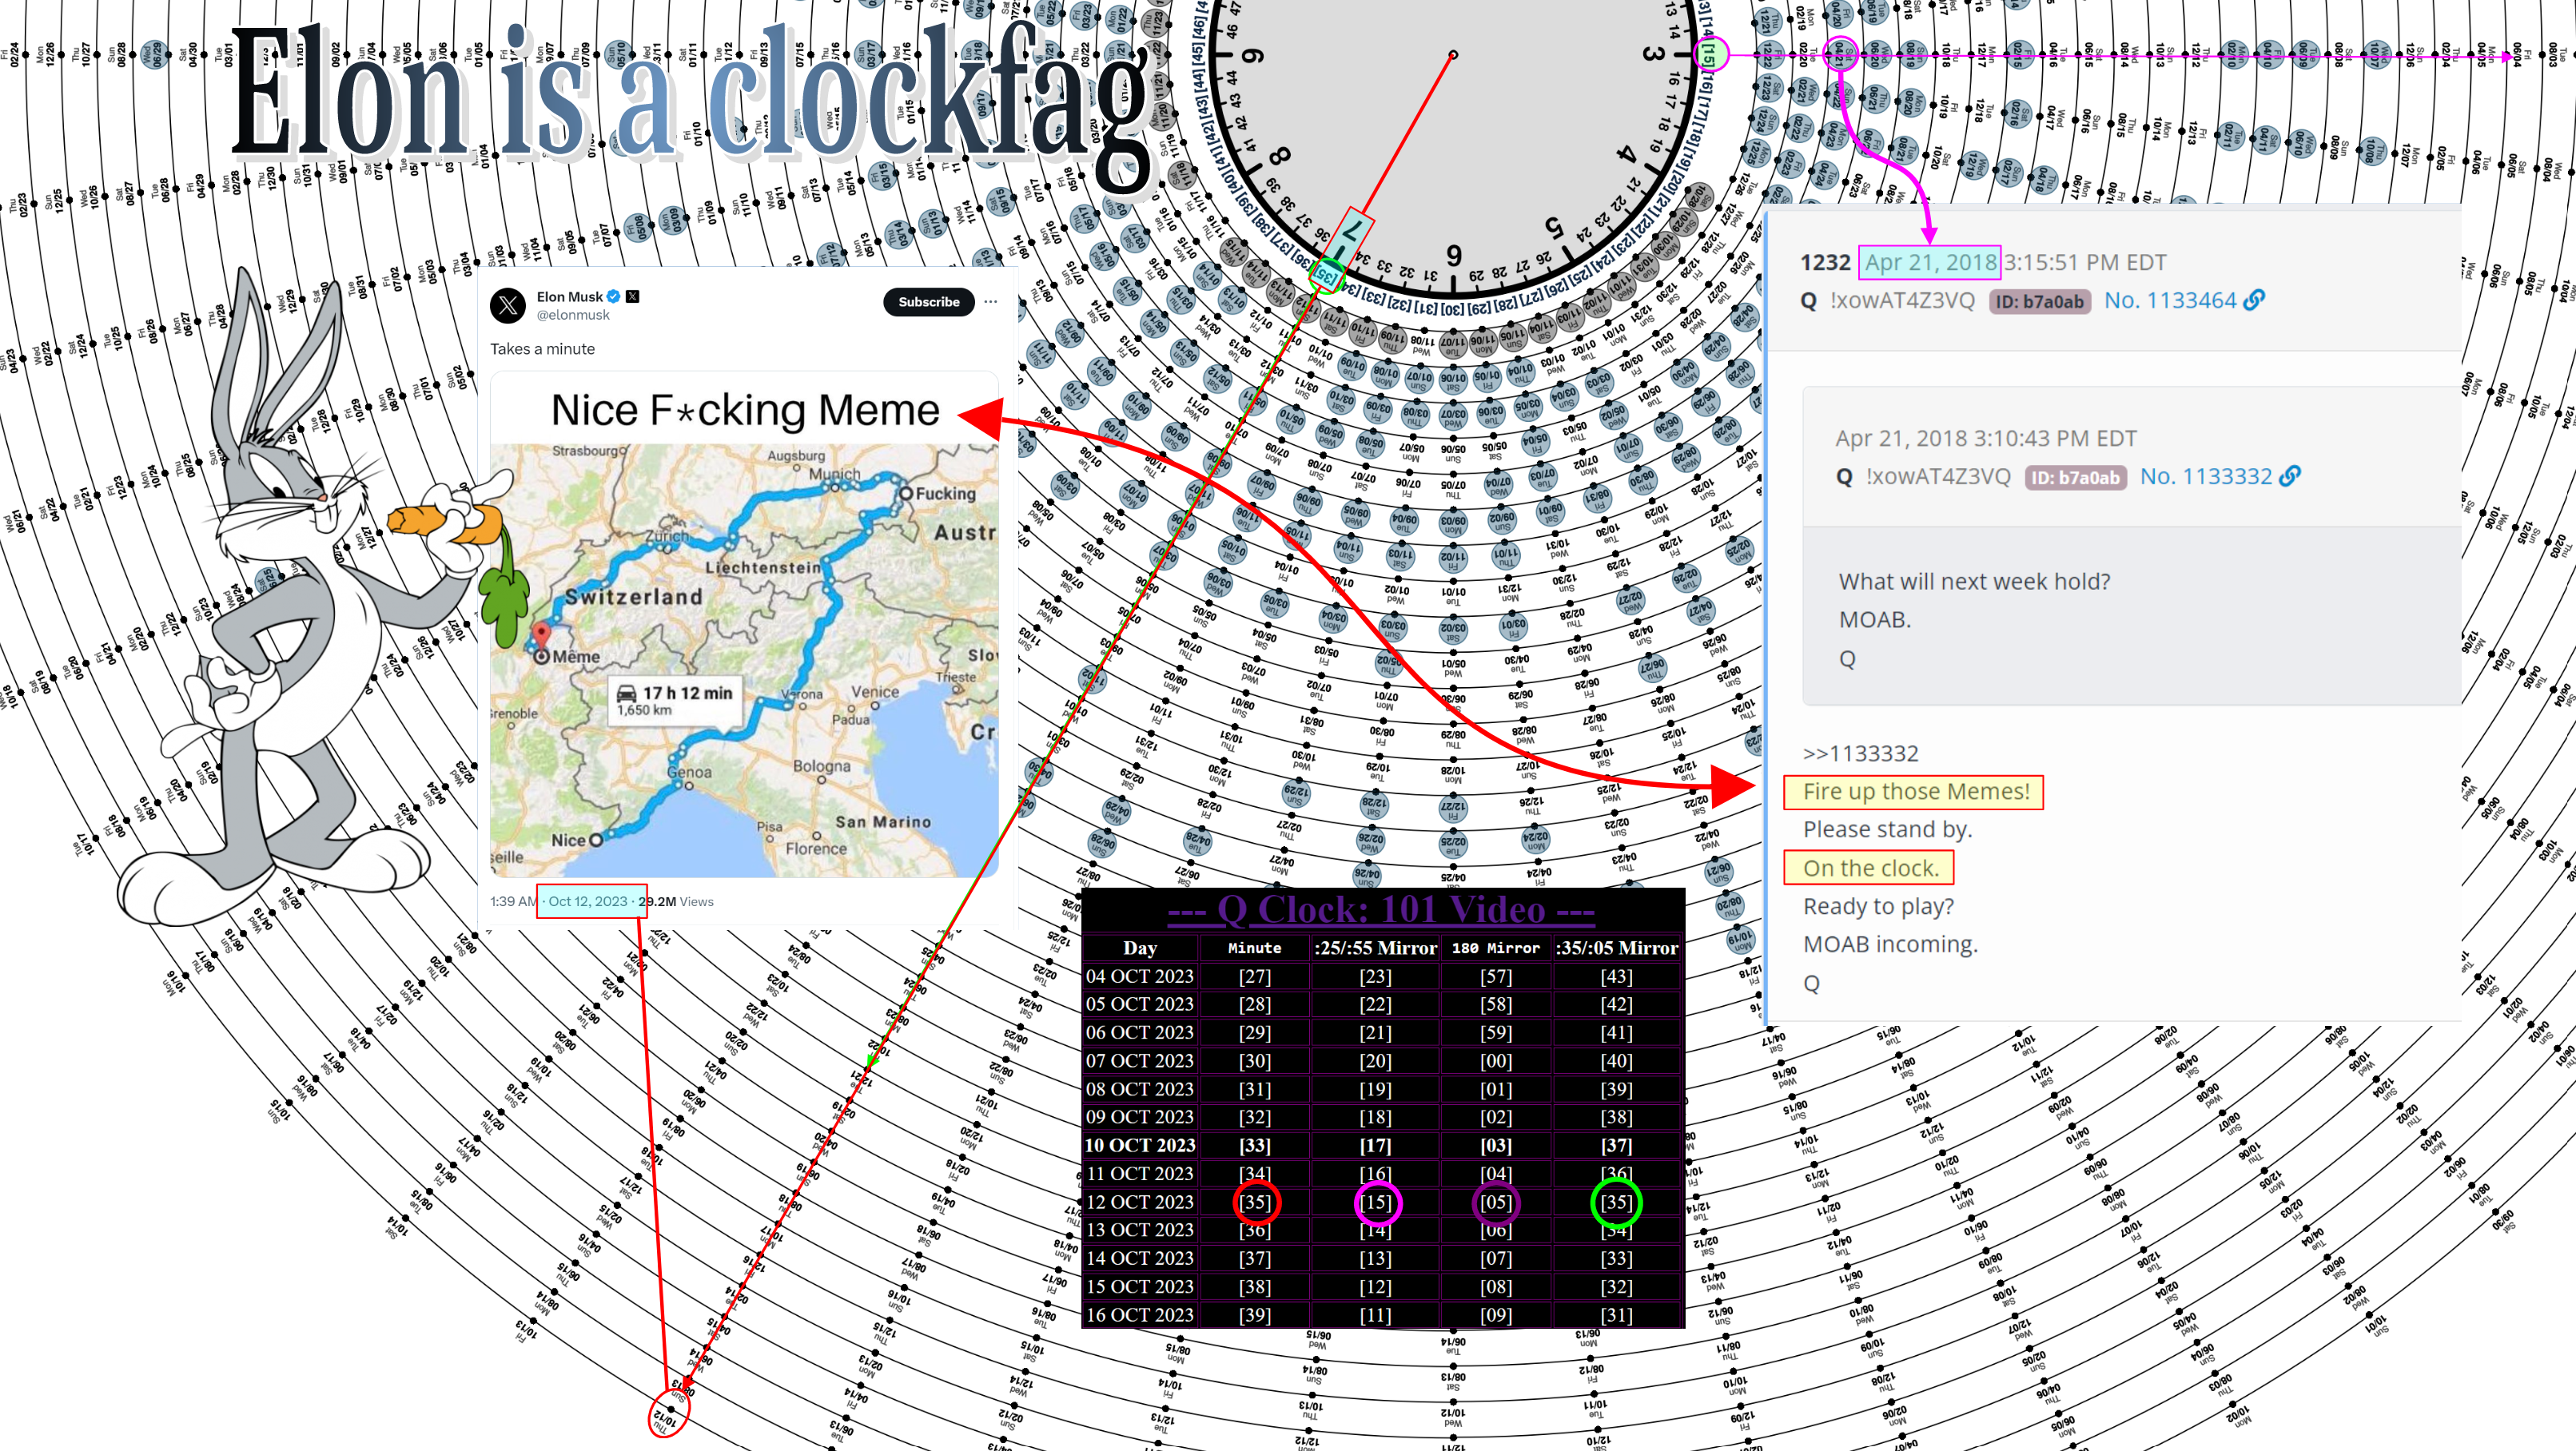This screenshot has height=1451, width=2576.
Task: Open post link No. 1133464
Action: (x=2170, y=300)
